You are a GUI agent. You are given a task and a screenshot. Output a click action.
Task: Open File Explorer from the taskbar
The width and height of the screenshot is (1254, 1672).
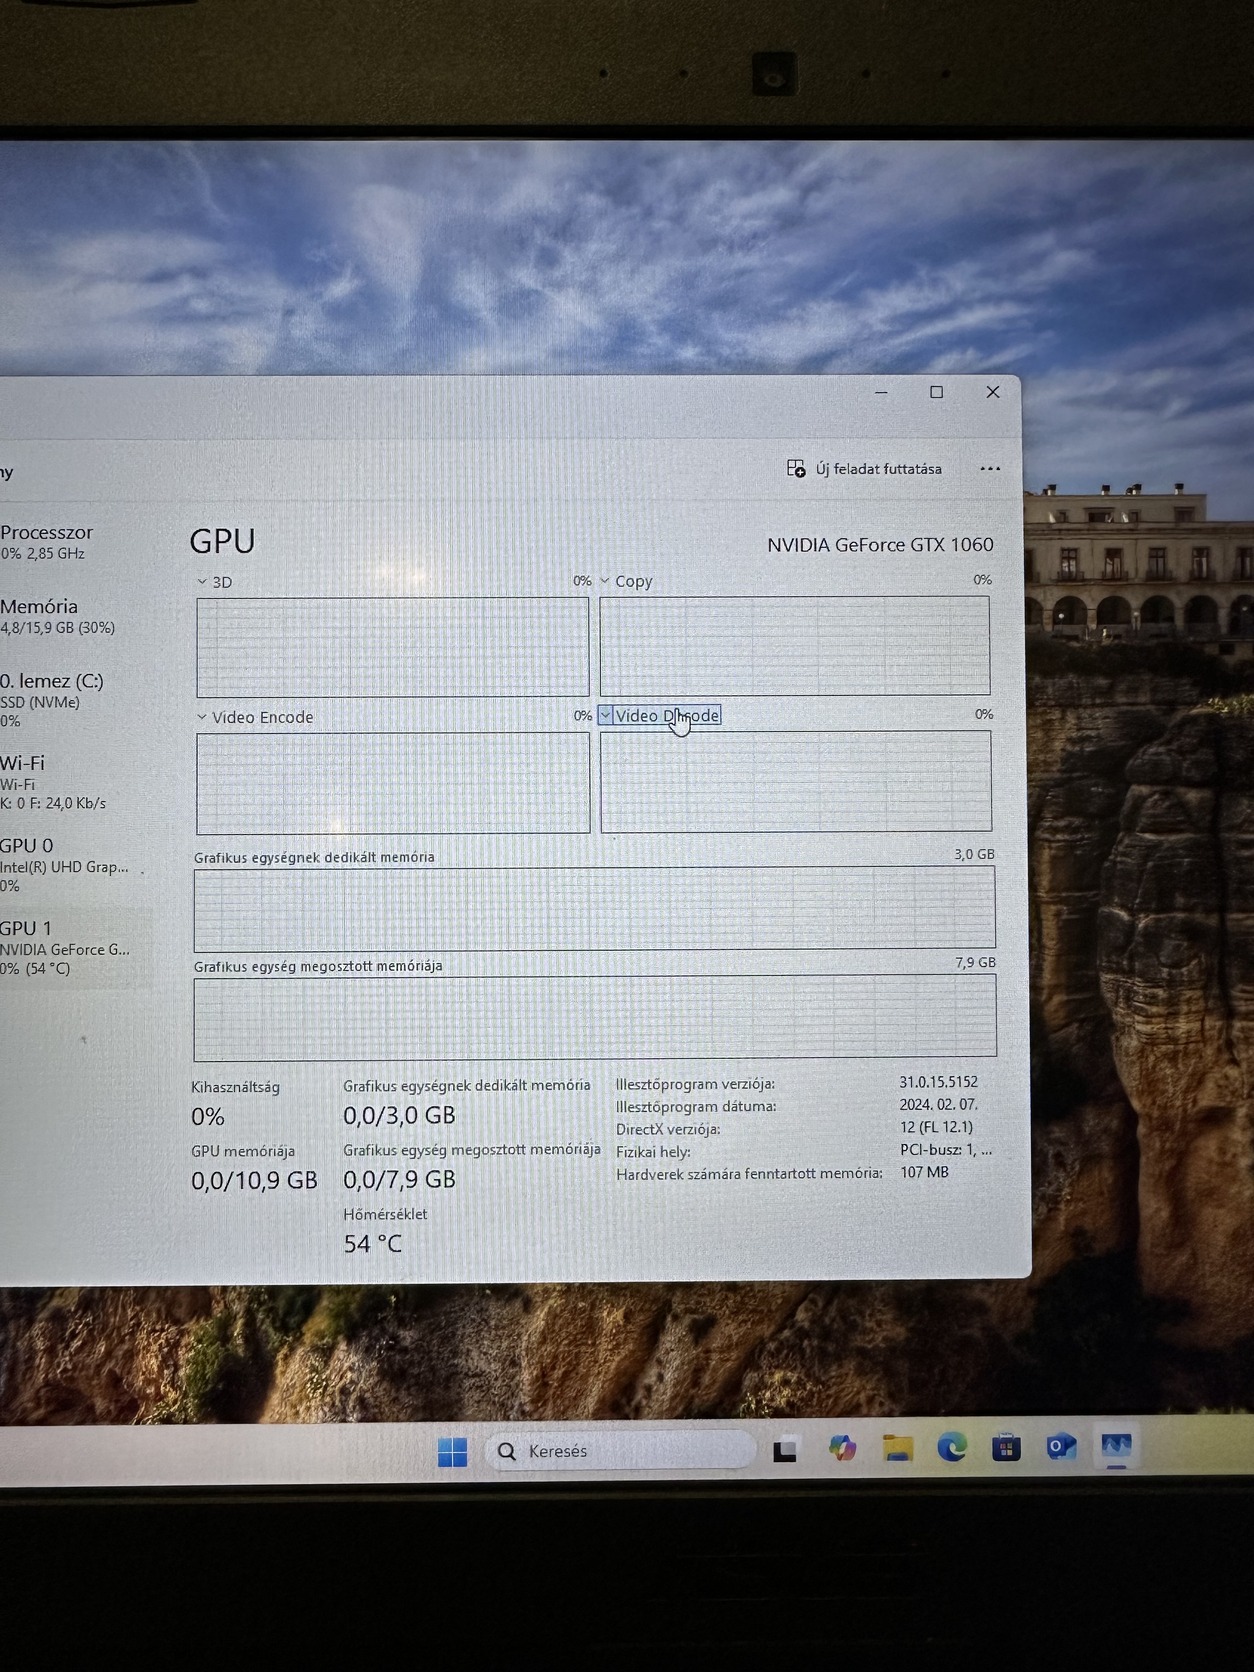897,1448
